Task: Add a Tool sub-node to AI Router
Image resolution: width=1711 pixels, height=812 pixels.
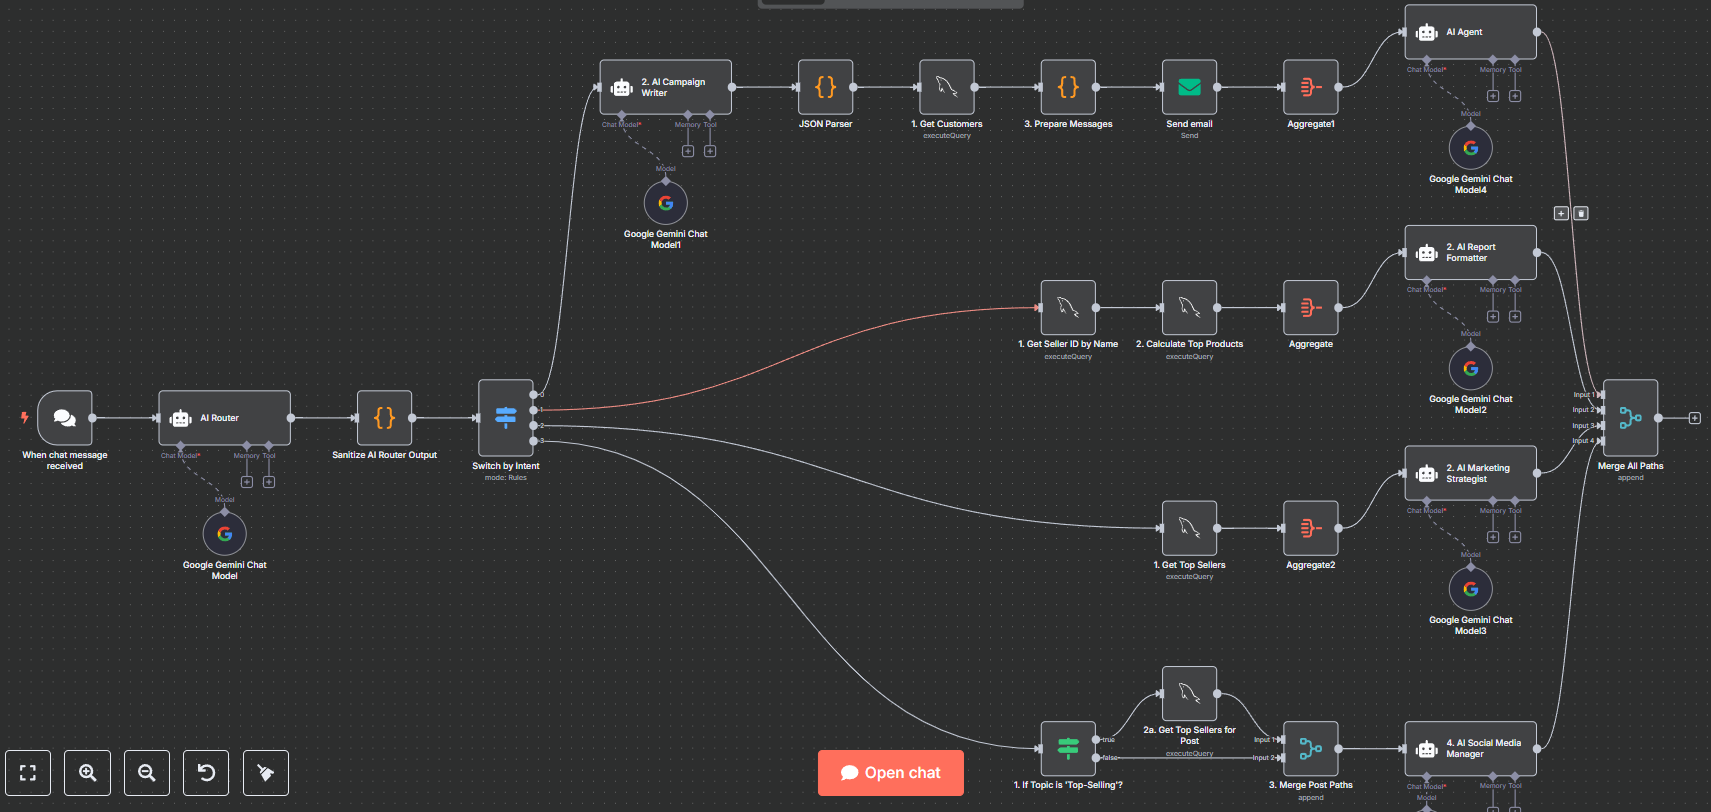Action: pos(269,482)
